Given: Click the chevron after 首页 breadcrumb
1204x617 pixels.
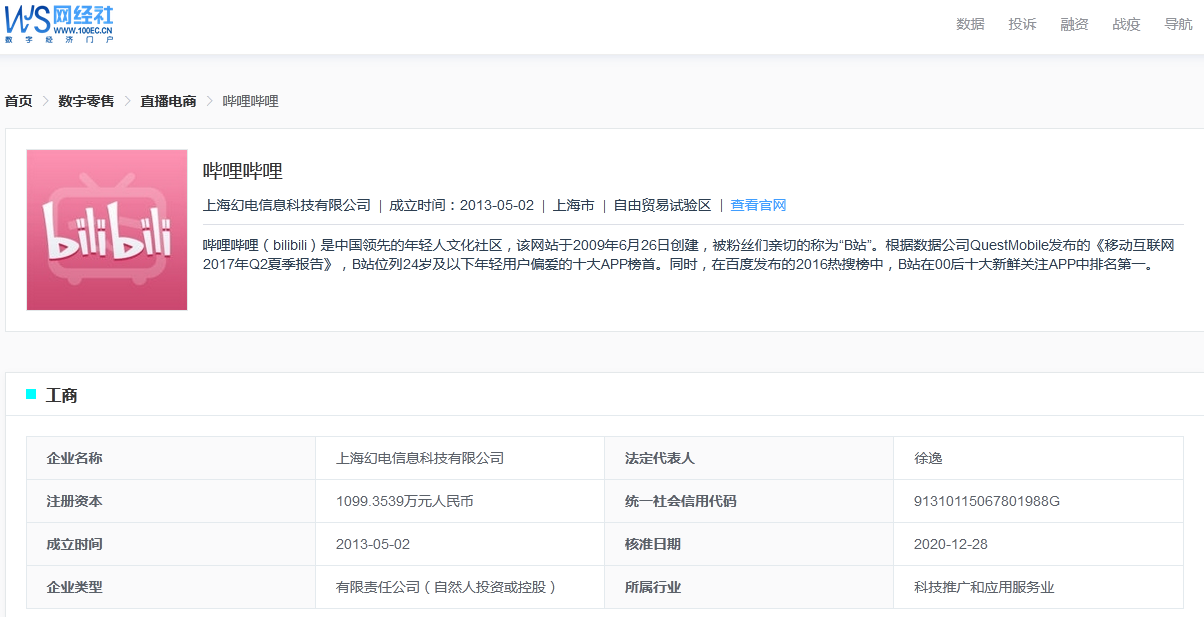Looking at the screenshot, I should pos(46,101).
